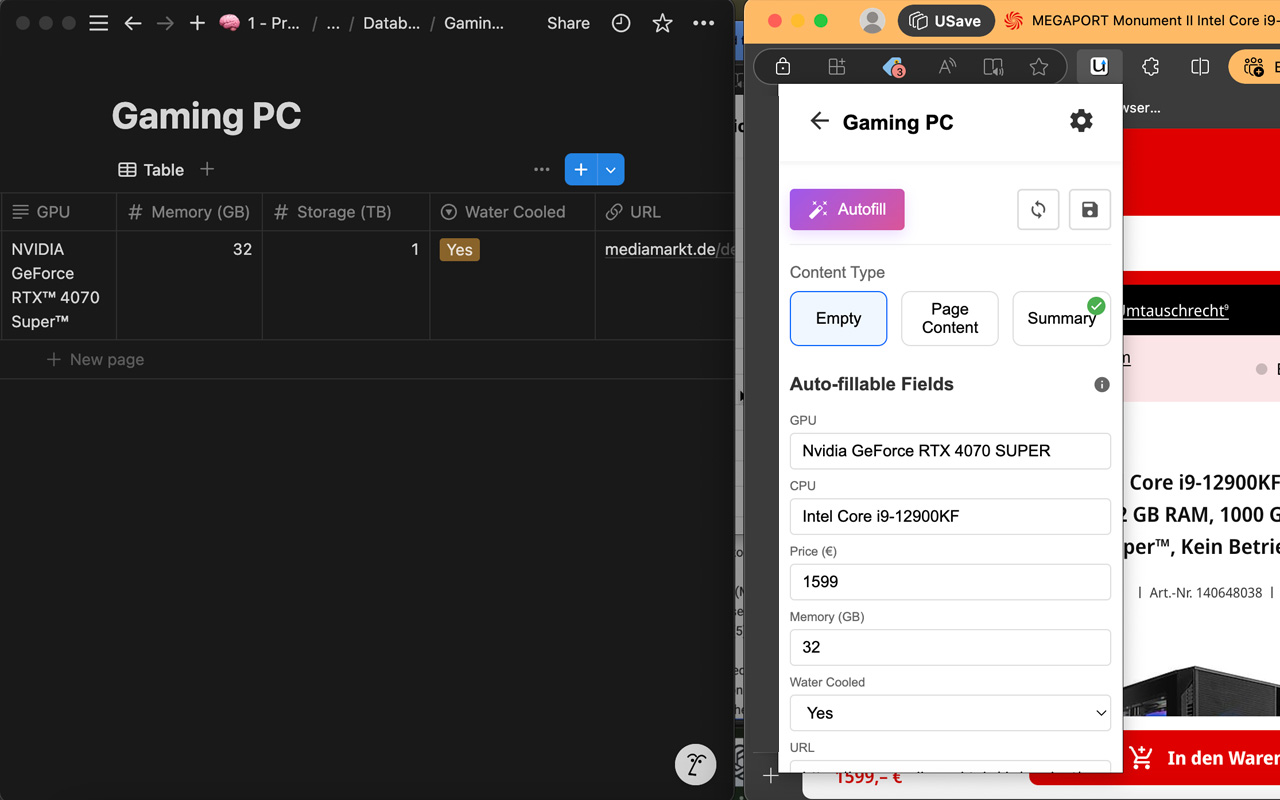Image resolution: width=1280 pixels, height=800 pixels.
Task: Toggle the U extension icon in toolbar
Action: pos(1099,67)
